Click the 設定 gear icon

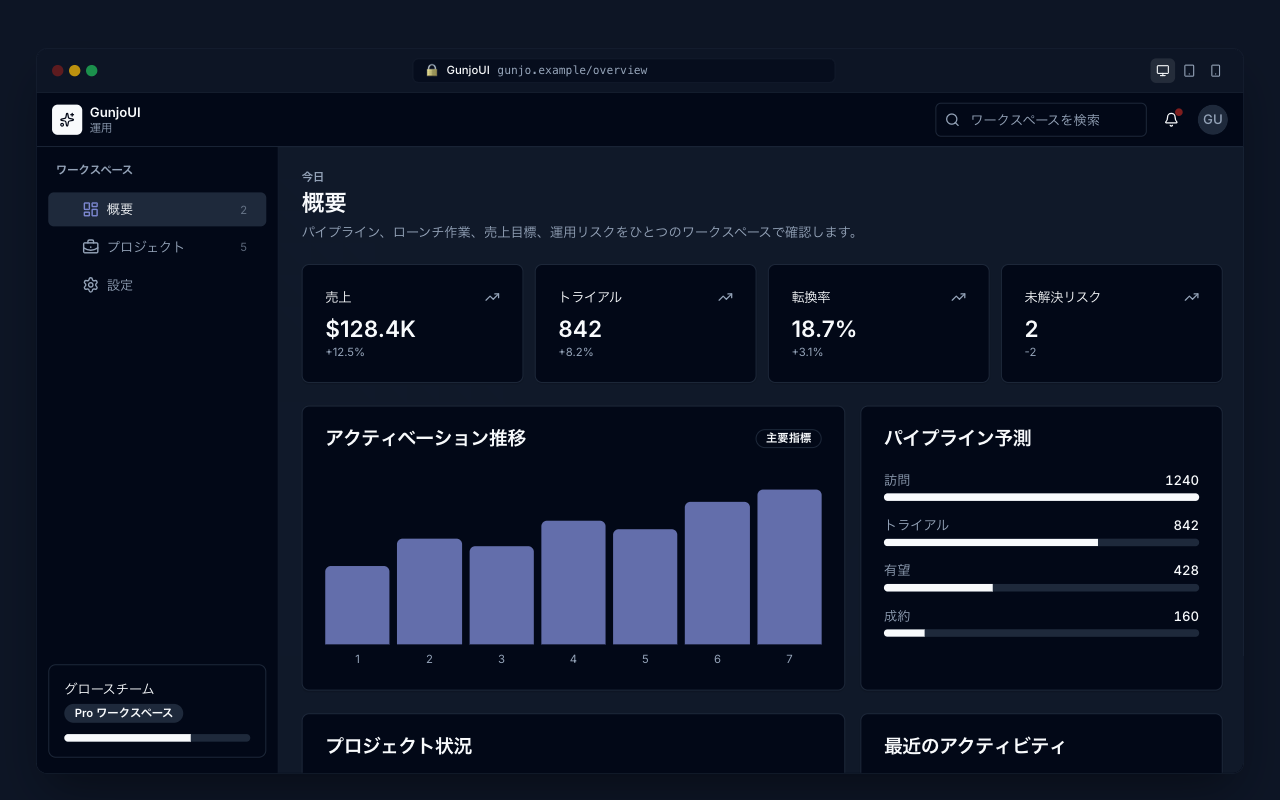90,285
